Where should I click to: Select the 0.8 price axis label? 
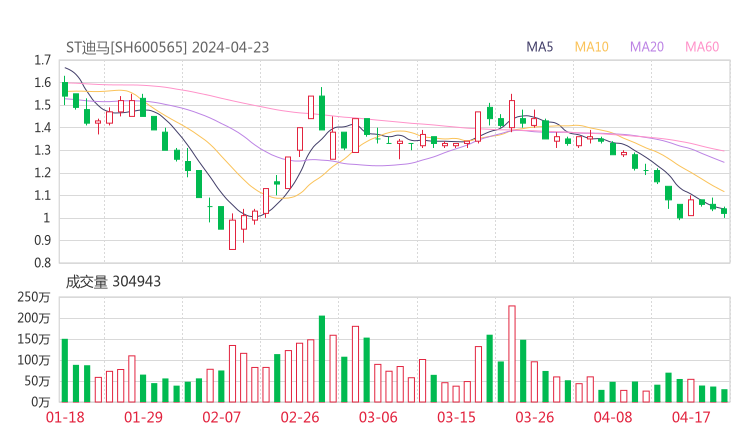tap(42, 263)
